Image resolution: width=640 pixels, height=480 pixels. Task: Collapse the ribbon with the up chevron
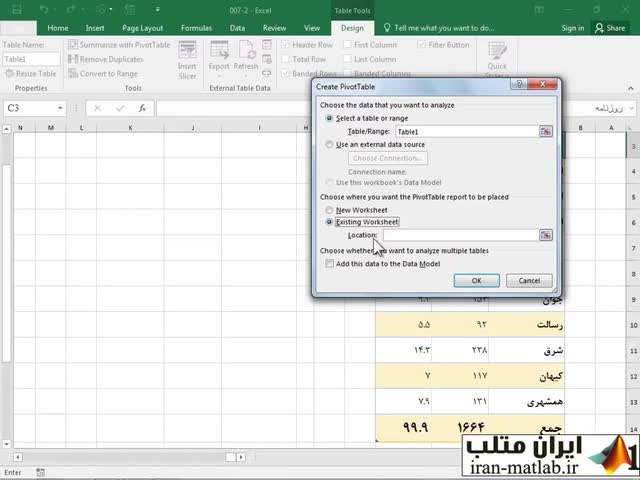[x=631, y=88]
